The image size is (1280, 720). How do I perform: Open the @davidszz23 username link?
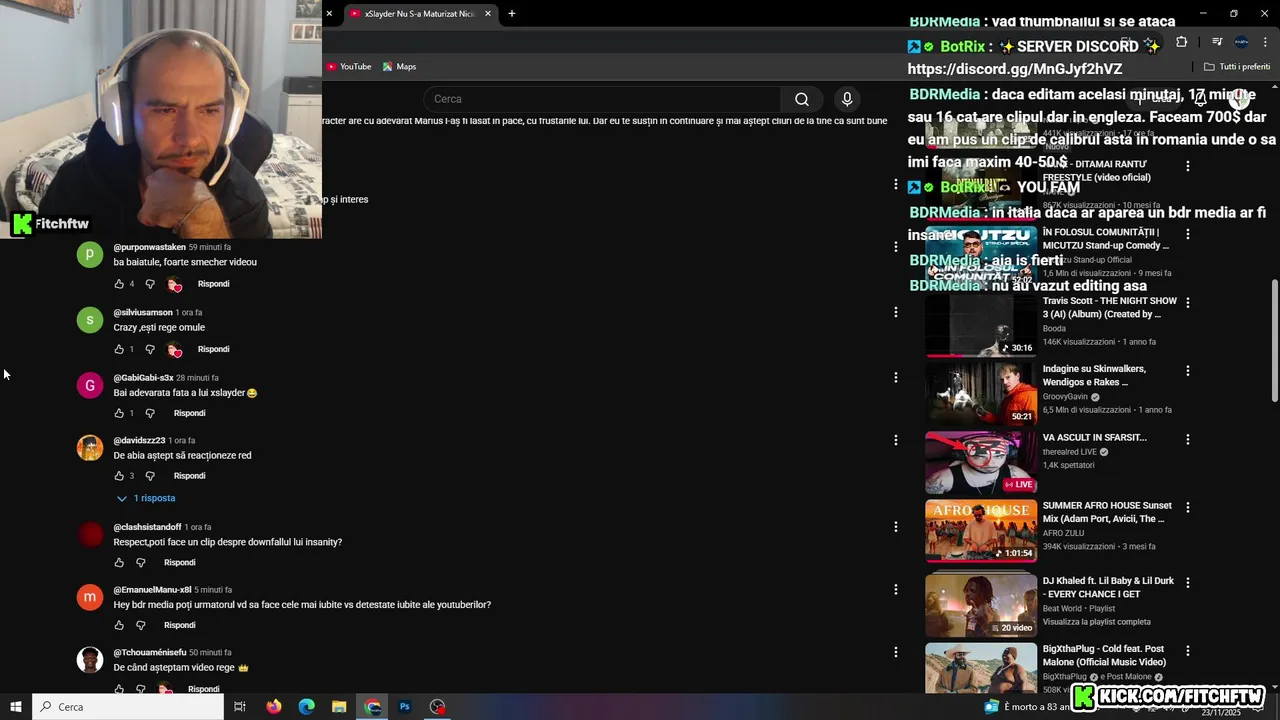point(139,441)
